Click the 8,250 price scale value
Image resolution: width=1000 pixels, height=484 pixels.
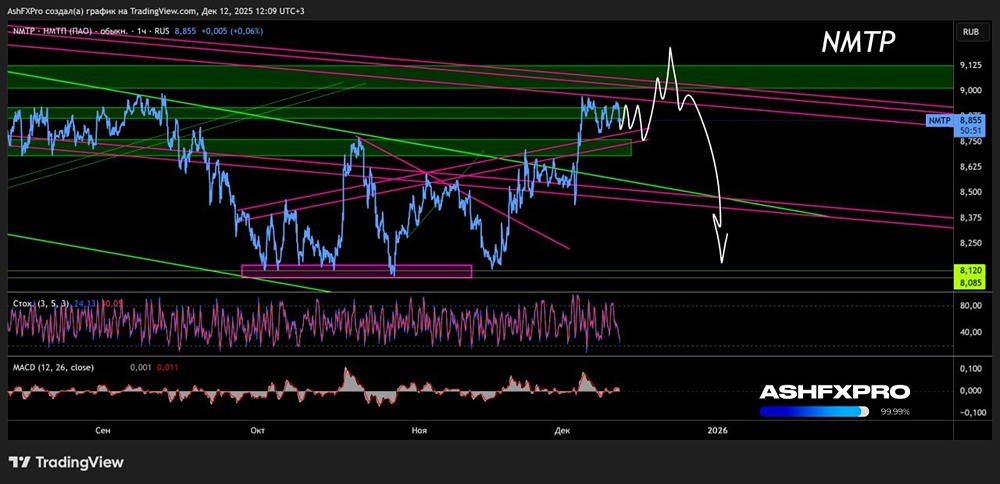970,243
